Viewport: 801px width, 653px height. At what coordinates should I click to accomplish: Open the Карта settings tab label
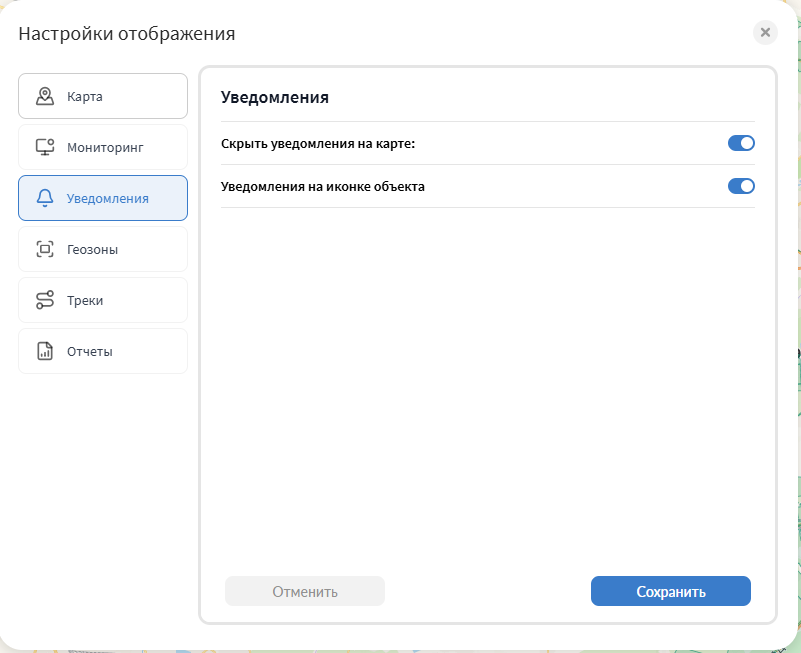(85, 97)
